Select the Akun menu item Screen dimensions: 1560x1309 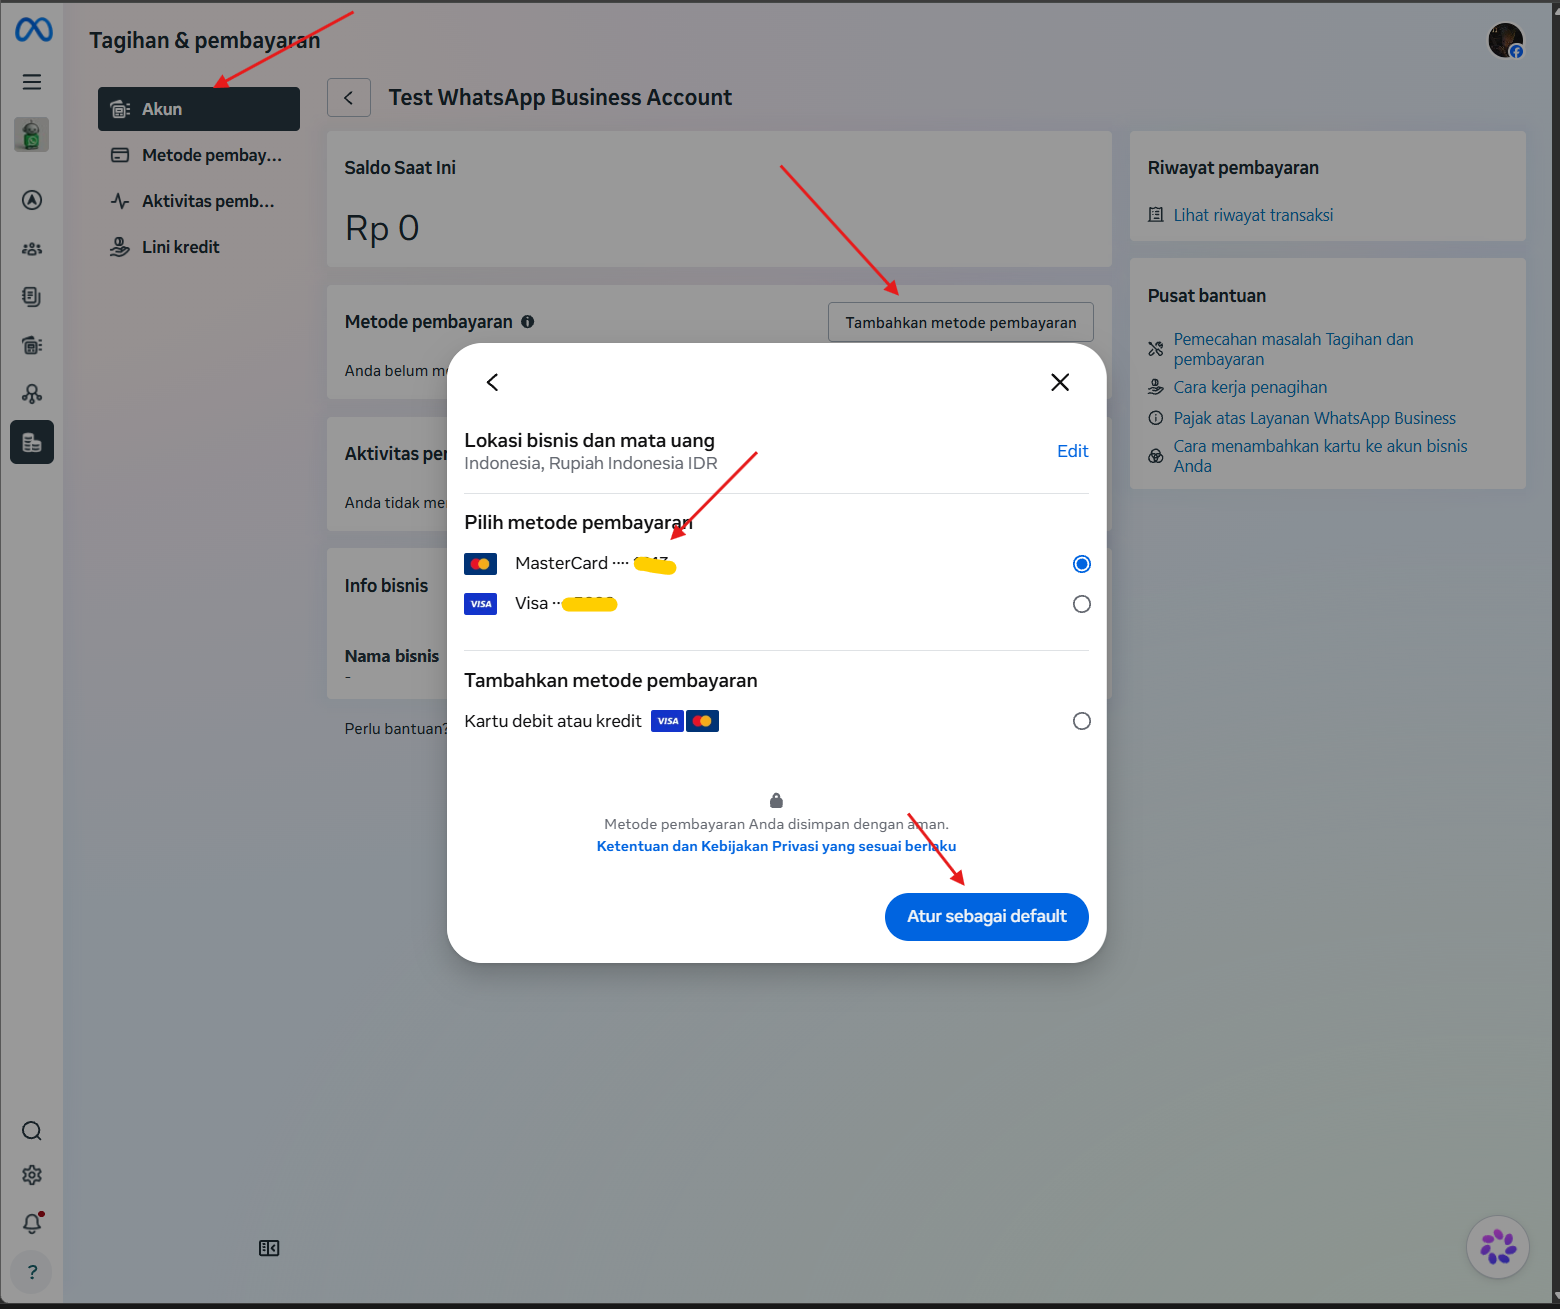pos(199,109)
